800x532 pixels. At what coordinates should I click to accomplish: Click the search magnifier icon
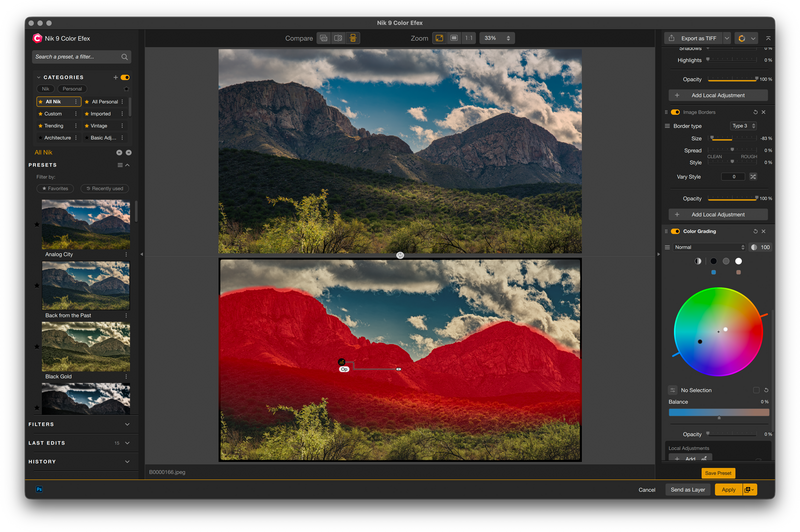click(x=124, y=57)
